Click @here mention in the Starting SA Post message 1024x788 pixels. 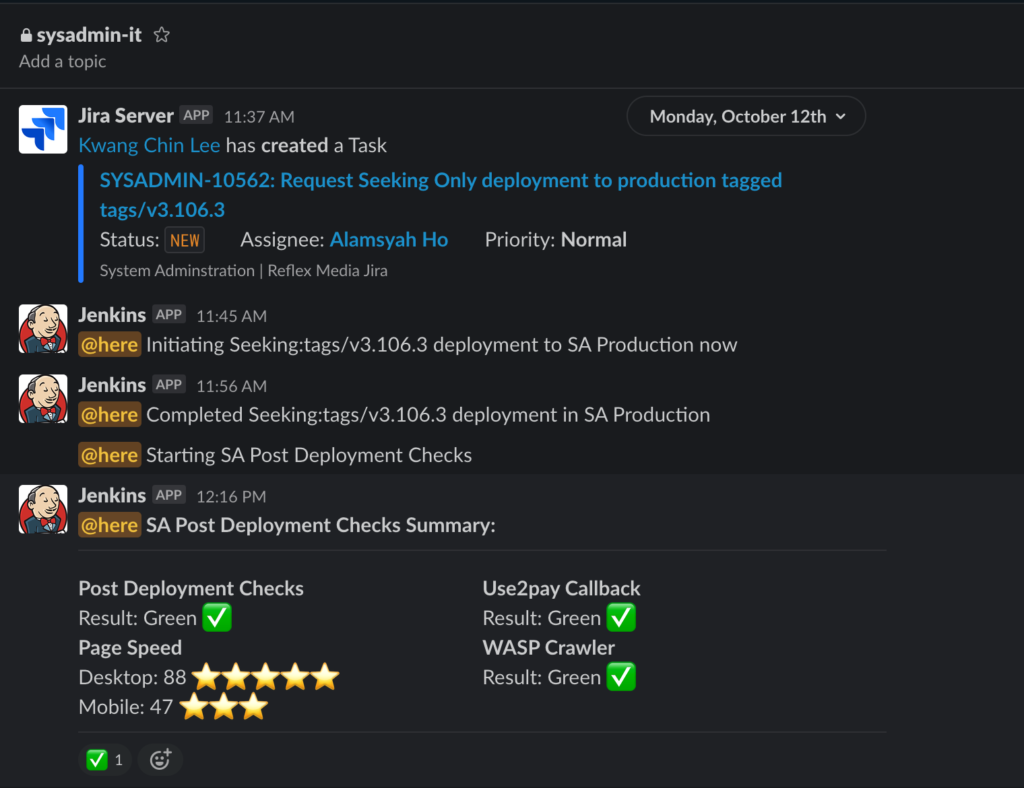(x=110, y=455)
